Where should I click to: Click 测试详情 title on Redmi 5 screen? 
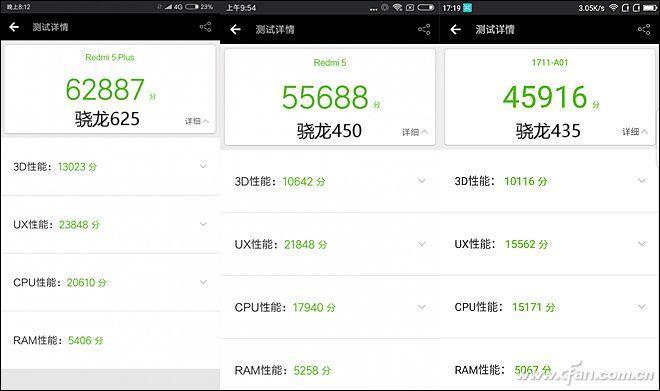[275, 29]
